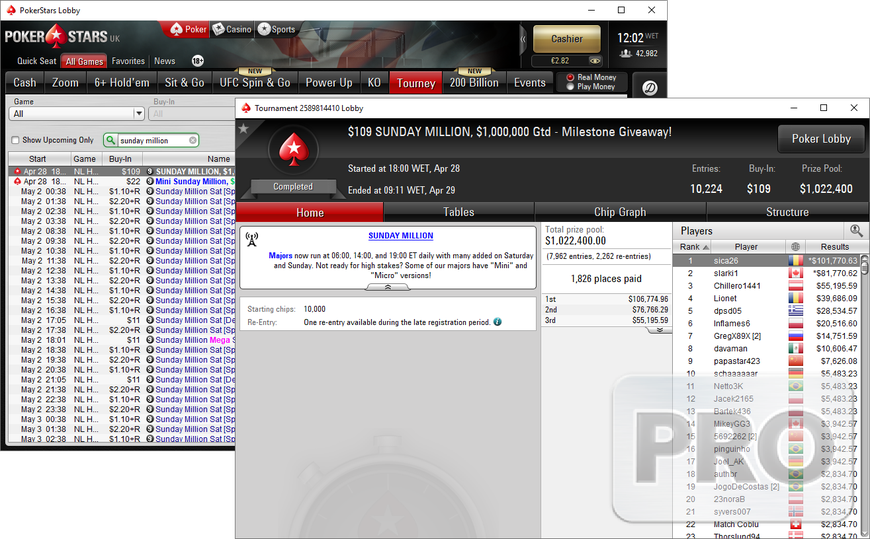This screenshot has width=870, height=539.
Task: Click the Poker Lobby button
Action: pyautogui.click(x=821, y=139)
